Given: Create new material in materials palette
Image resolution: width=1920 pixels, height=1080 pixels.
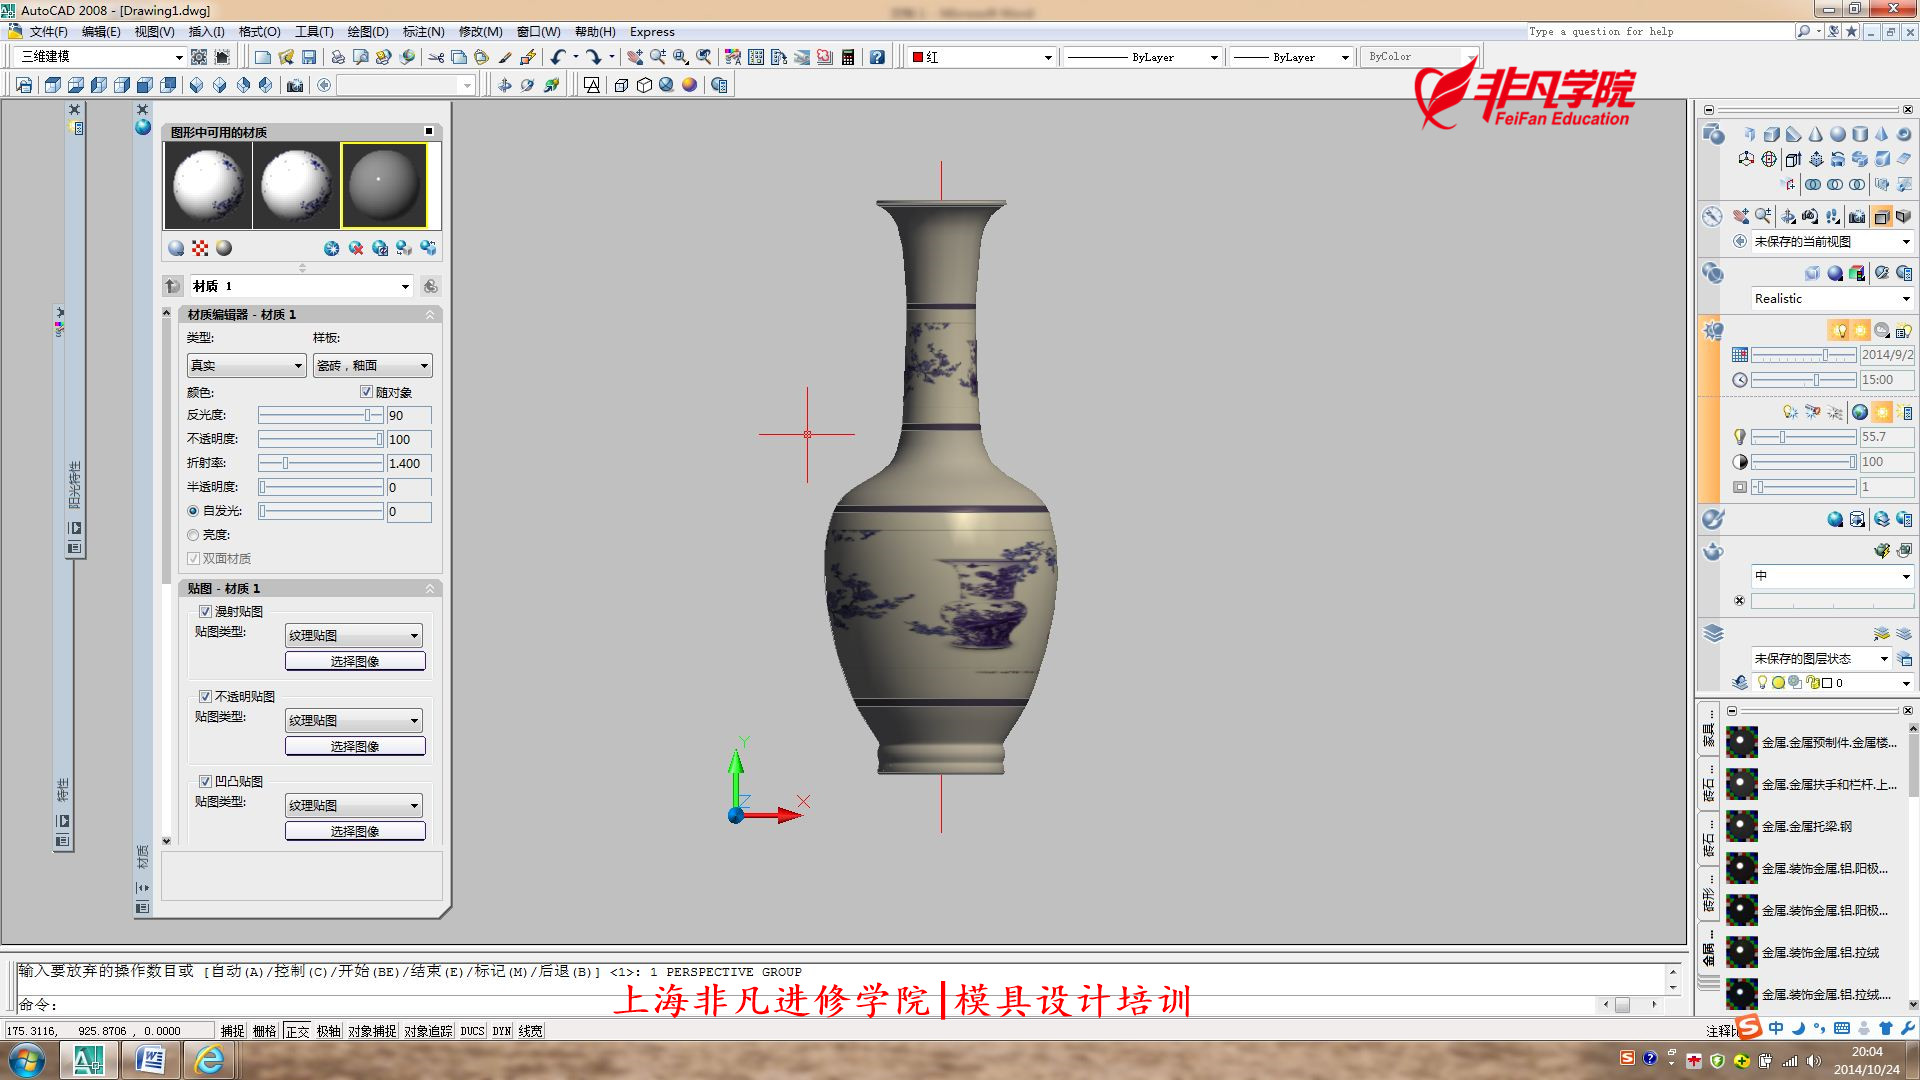Looking at the screenshot, I should pyautogui.click(x=331, y=248).
